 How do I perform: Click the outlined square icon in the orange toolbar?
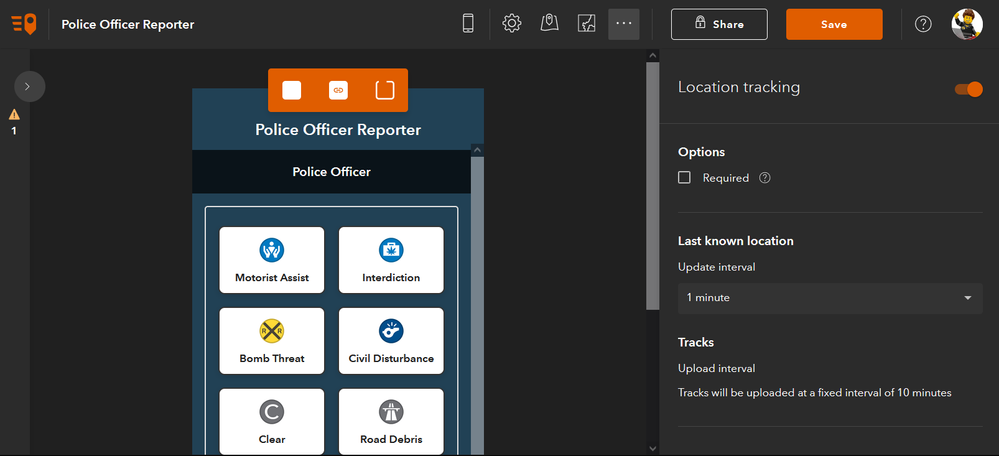385,90
